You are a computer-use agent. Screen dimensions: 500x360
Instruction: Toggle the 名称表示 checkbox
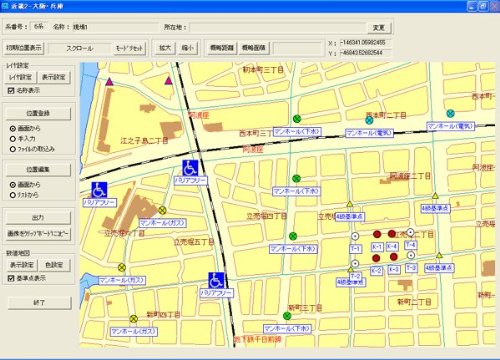(x=11, y=90)
